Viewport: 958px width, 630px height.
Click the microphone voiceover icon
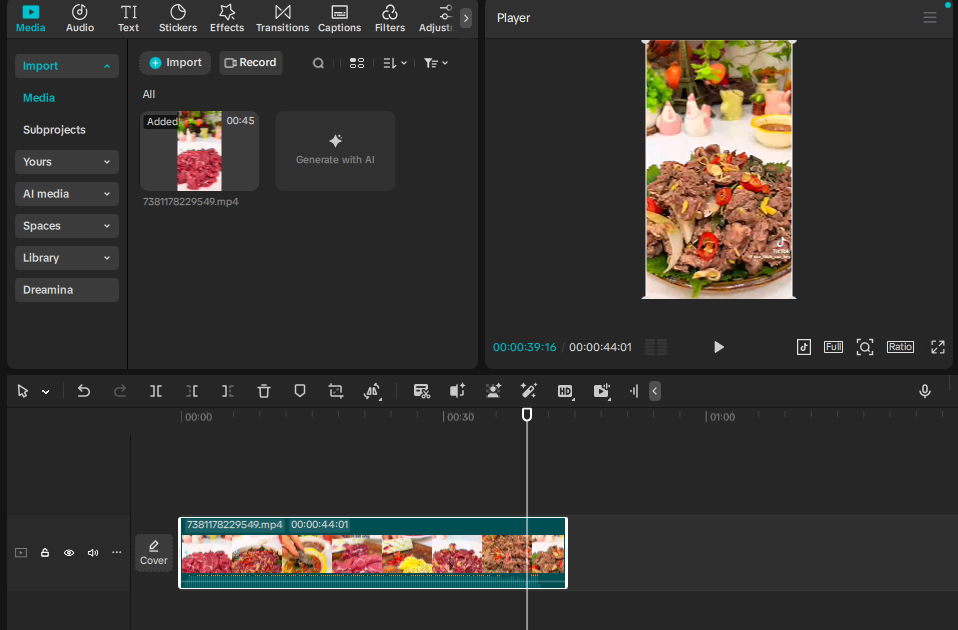coord(925,391)
